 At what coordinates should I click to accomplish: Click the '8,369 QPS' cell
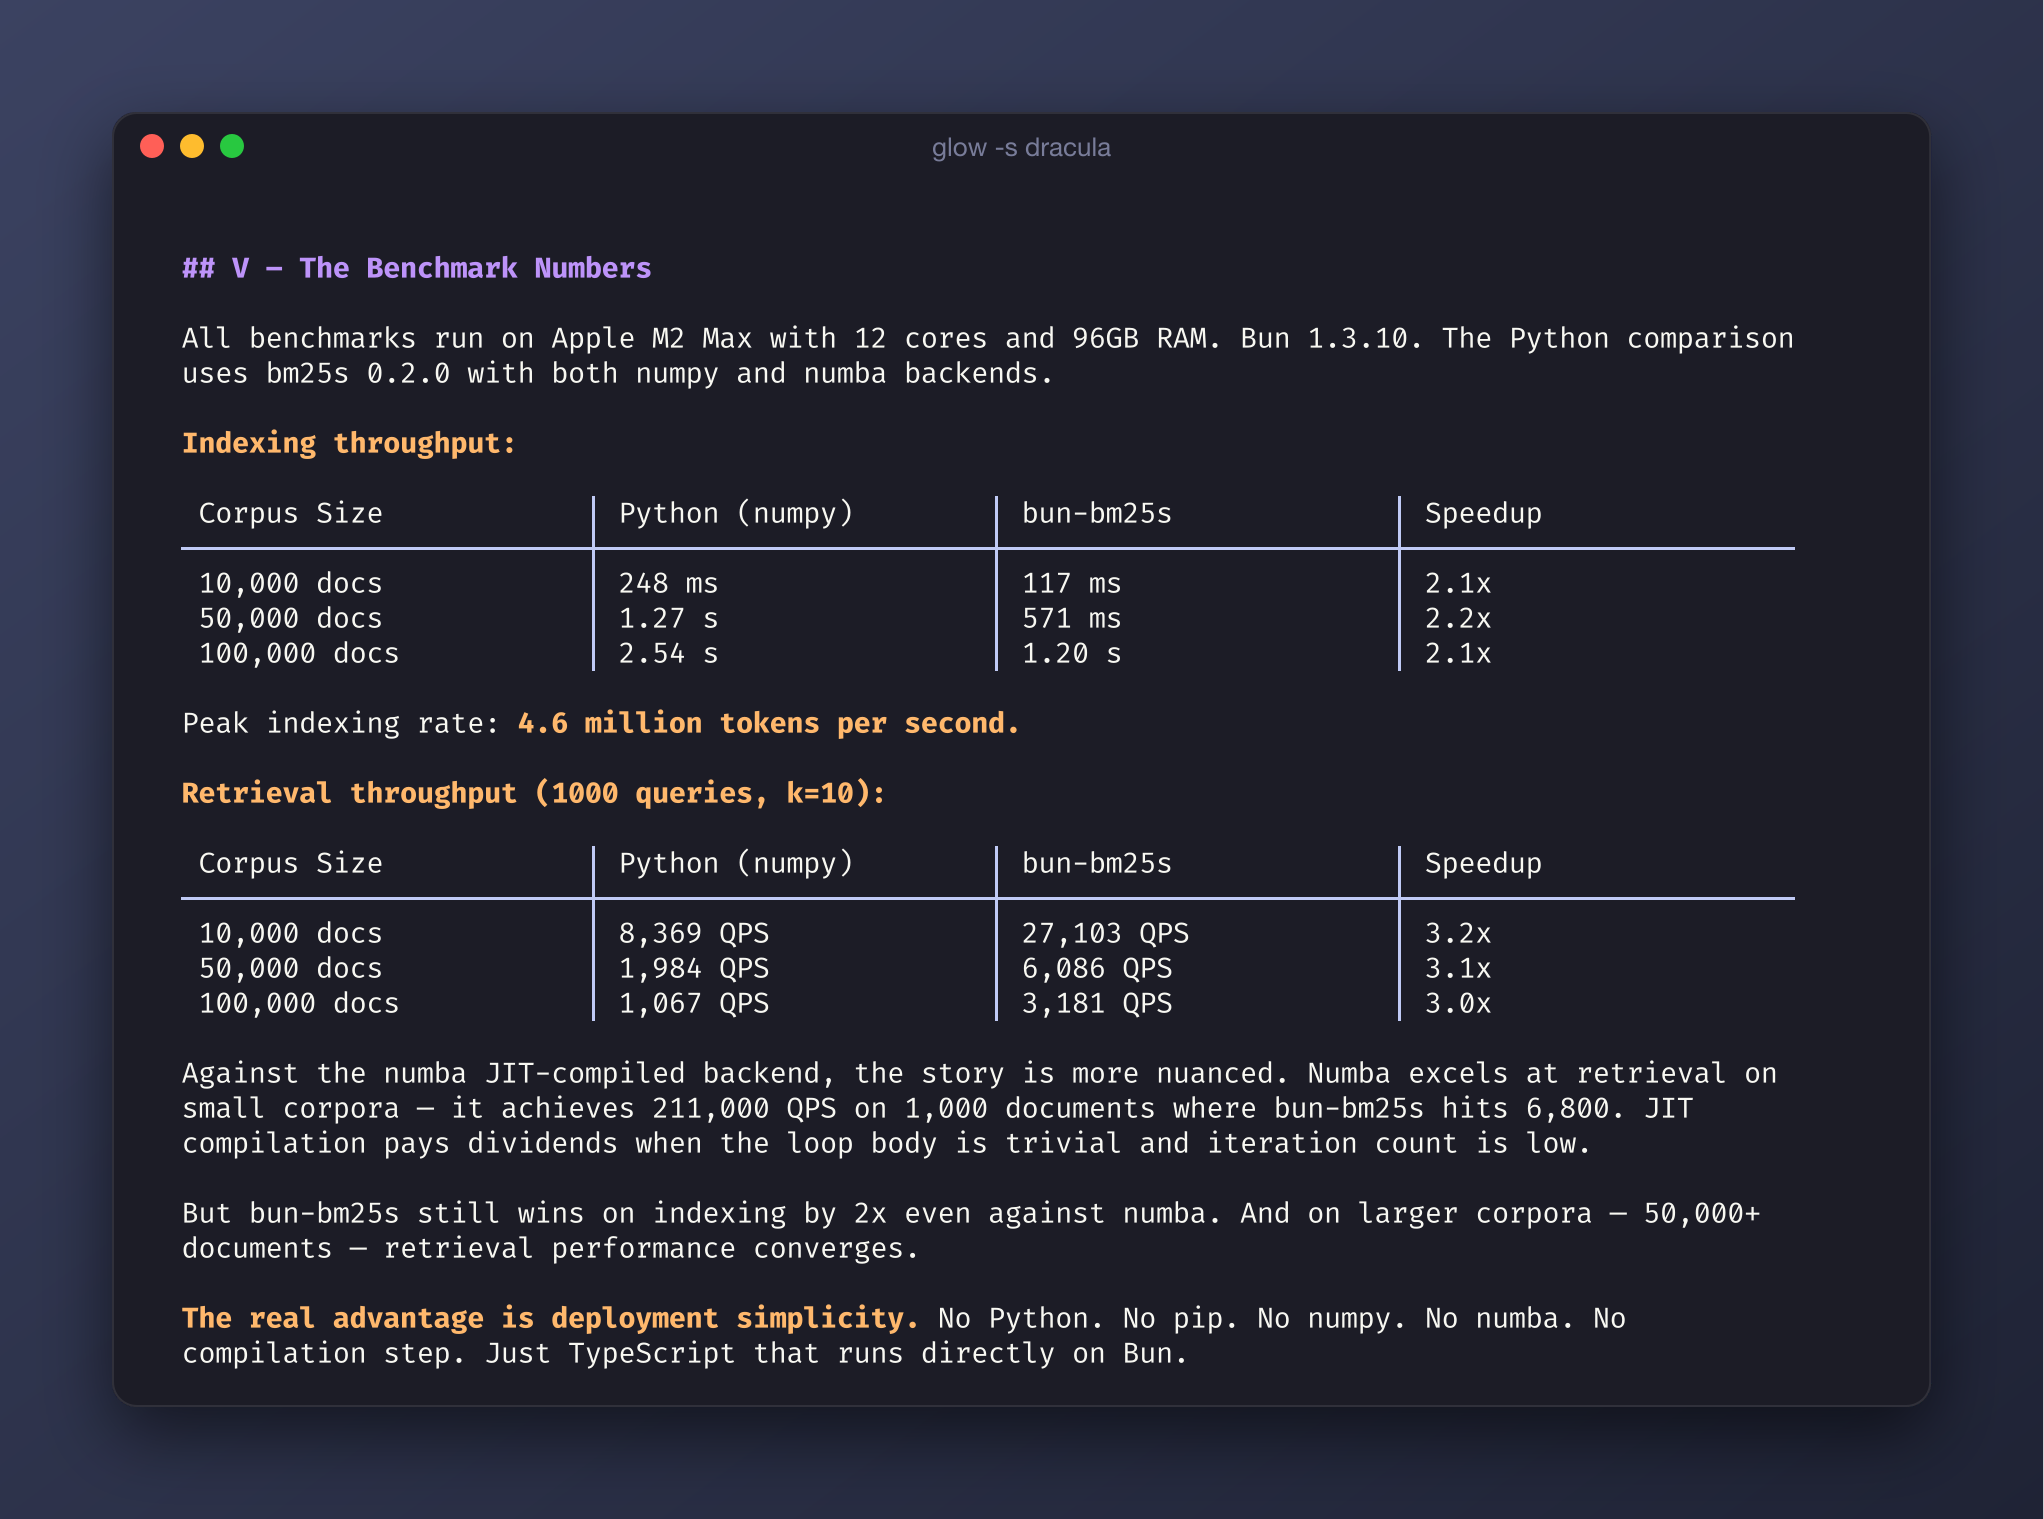coord(694,933)
